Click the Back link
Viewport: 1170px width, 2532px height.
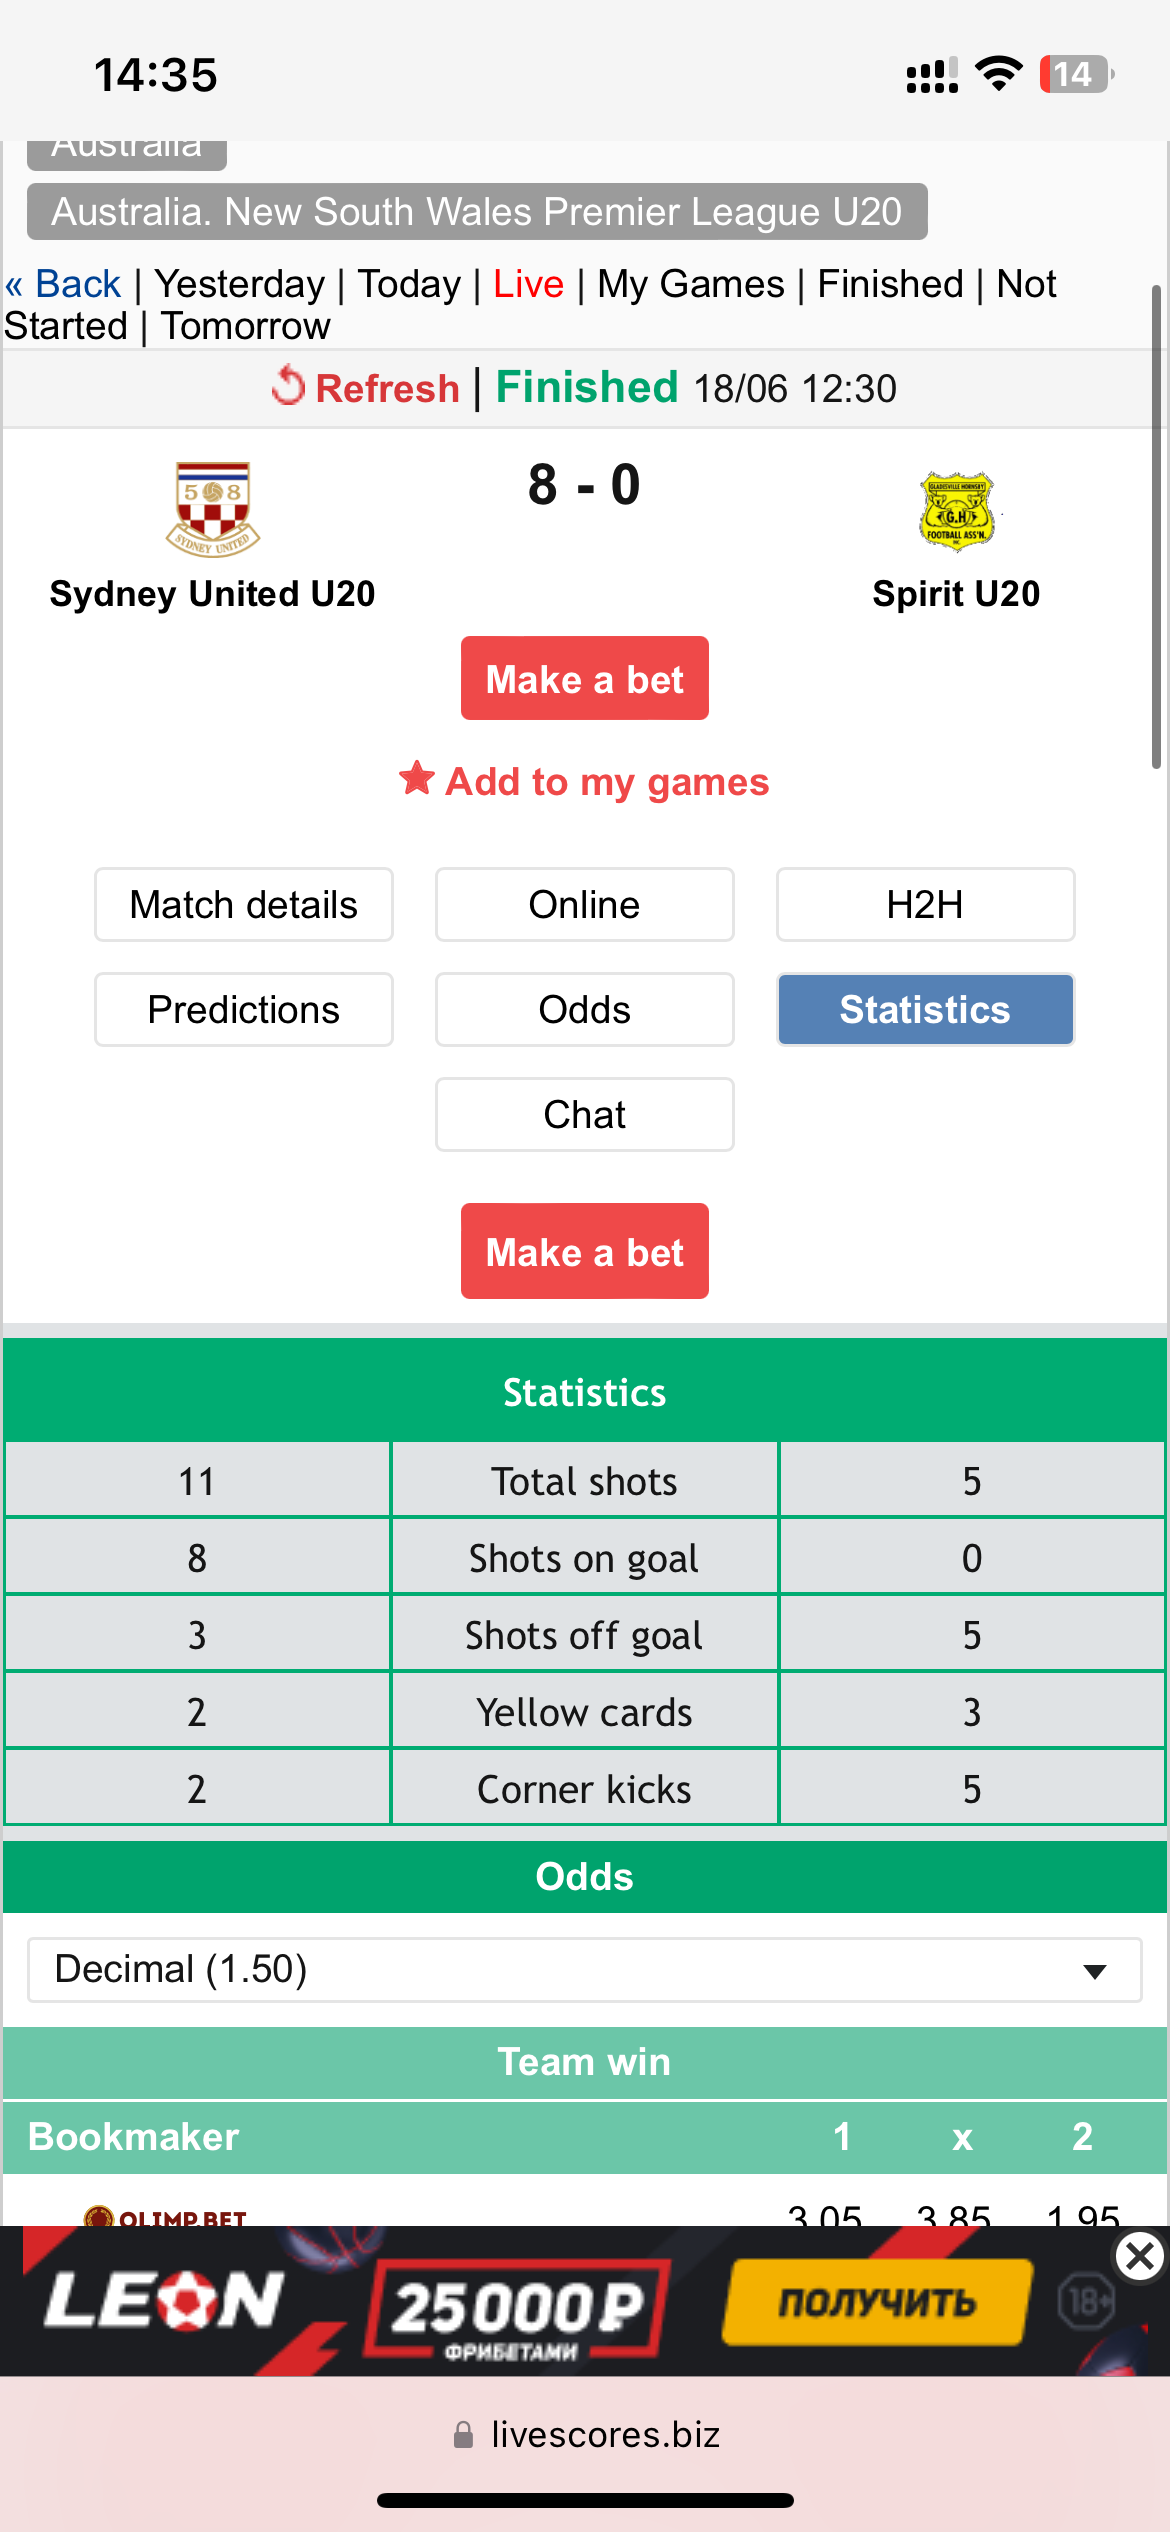click(x=64, y=285)
